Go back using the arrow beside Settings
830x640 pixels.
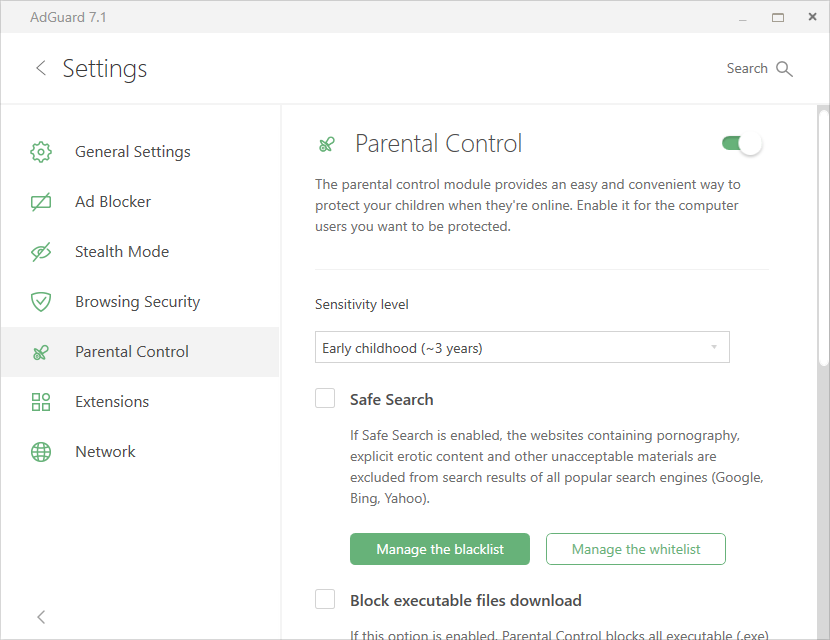(41, 68)
